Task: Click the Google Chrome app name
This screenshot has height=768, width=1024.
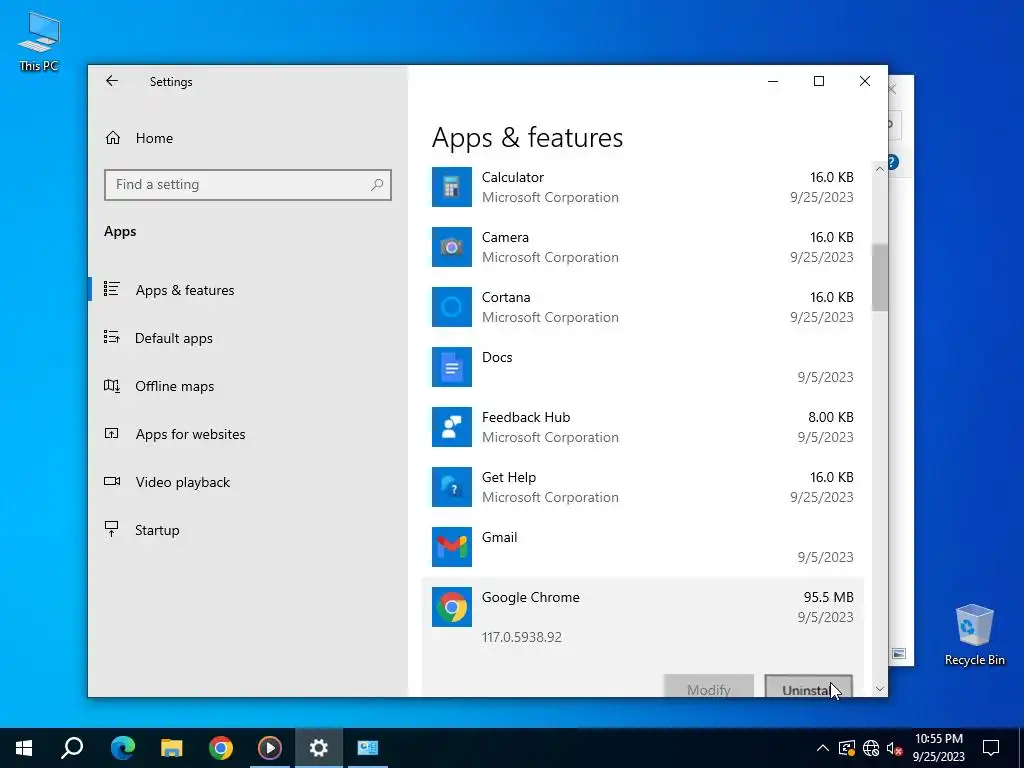Action: [x=530, y=598]
